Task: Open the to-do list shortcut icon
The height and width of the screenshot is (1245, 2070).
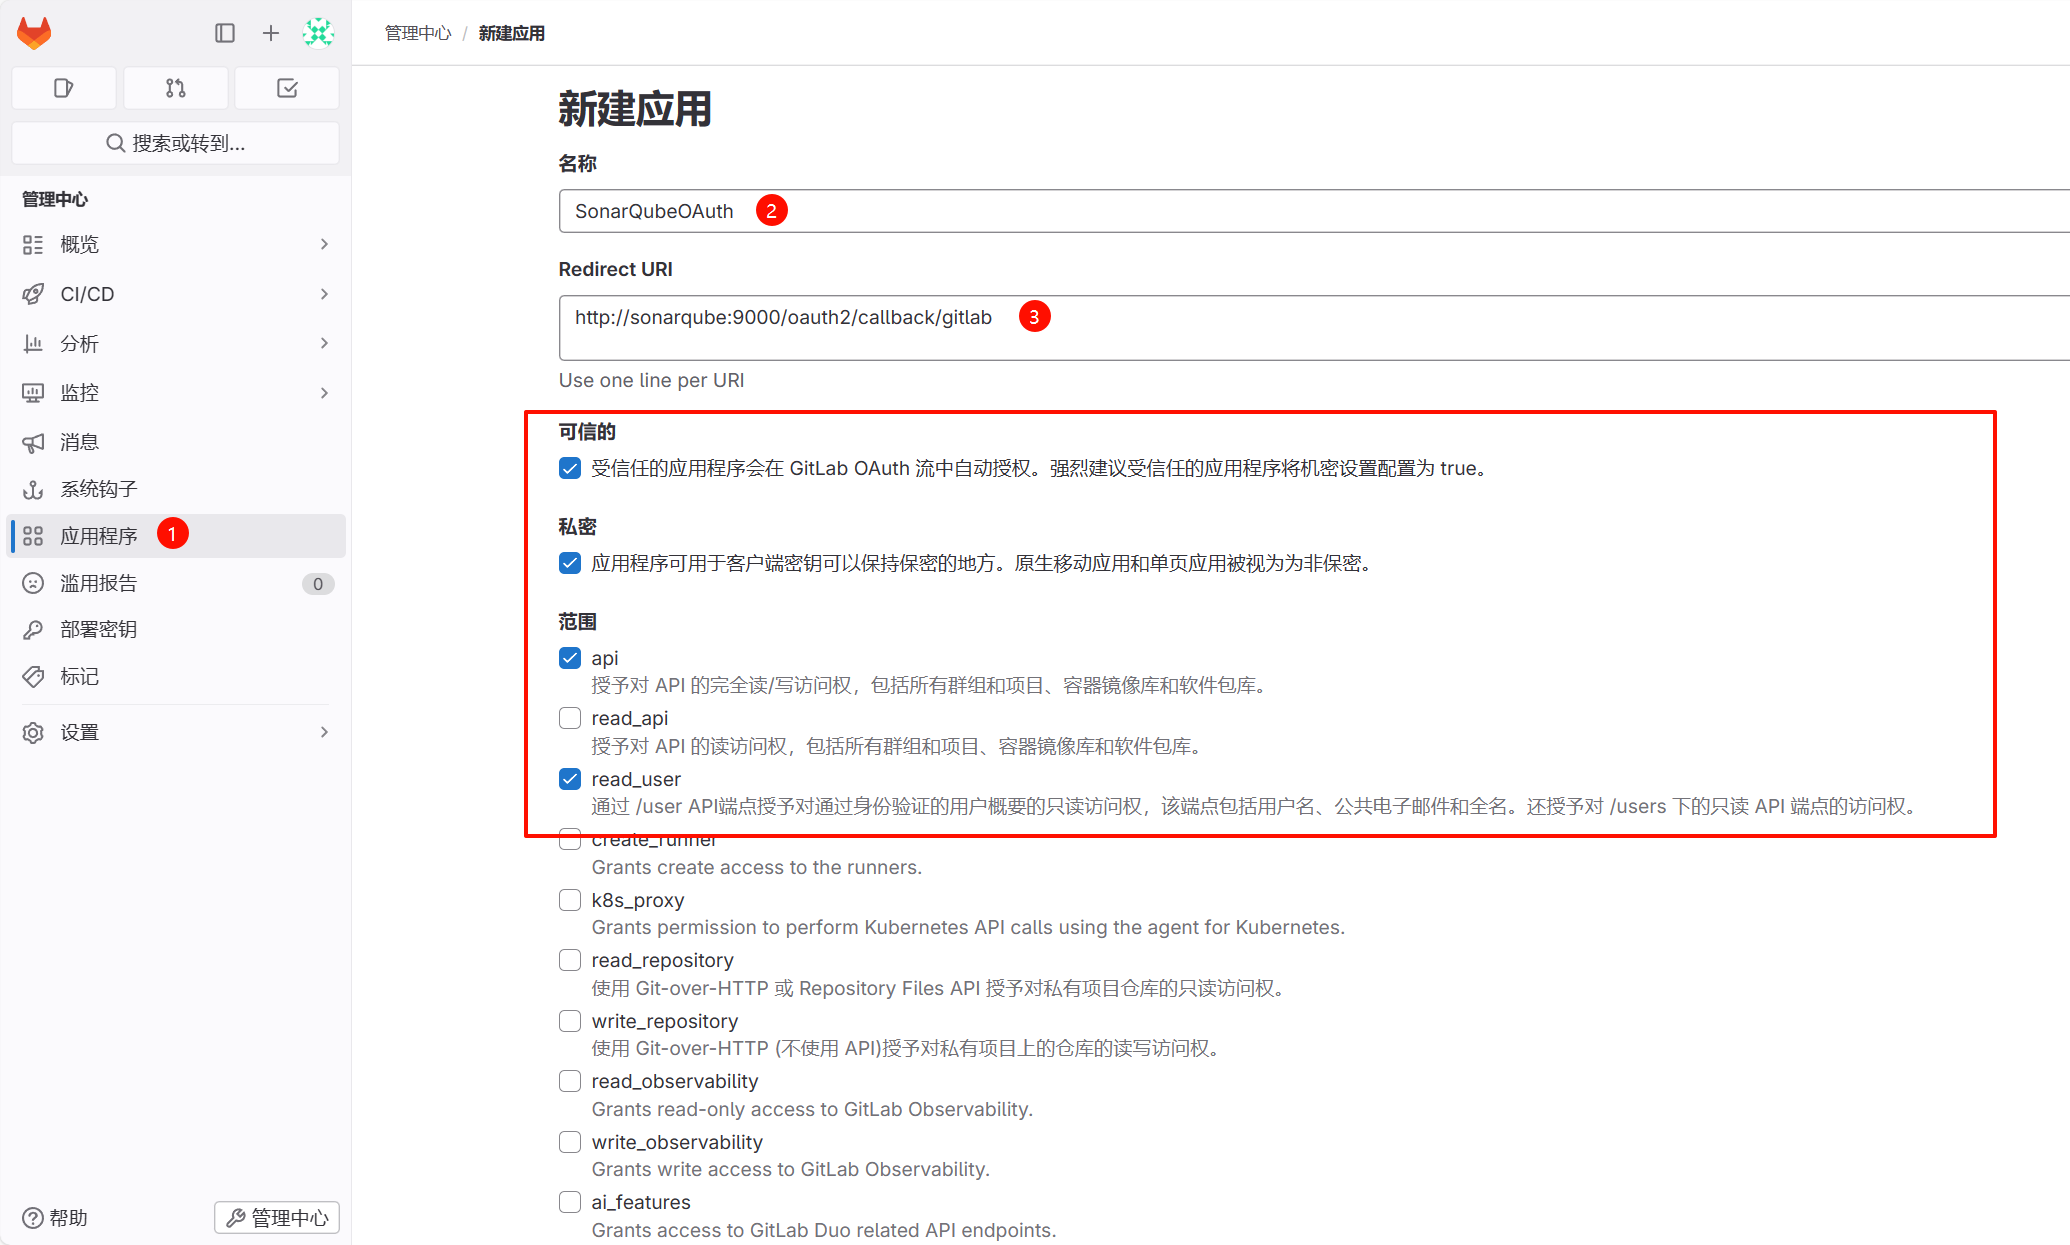Action: (287, 88)
